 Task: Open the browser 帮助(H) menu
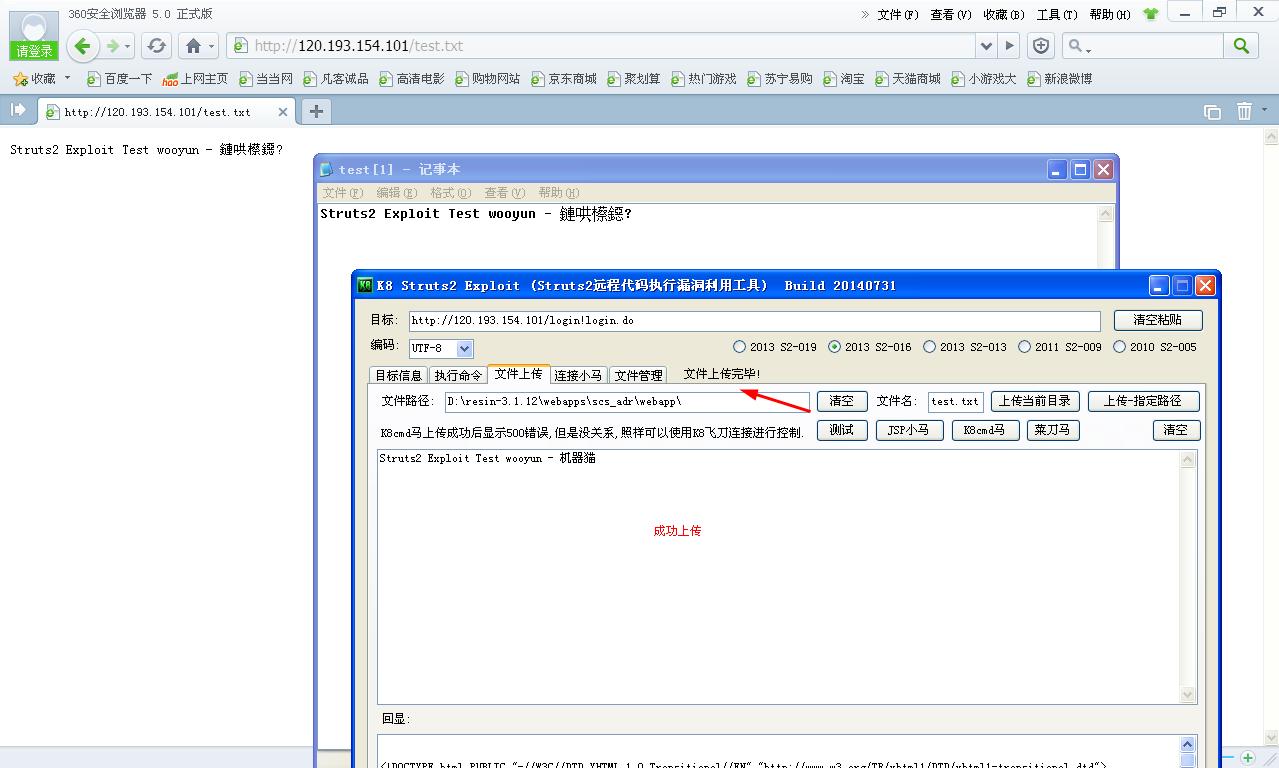pyautogui.click(x=1110, y=14)
